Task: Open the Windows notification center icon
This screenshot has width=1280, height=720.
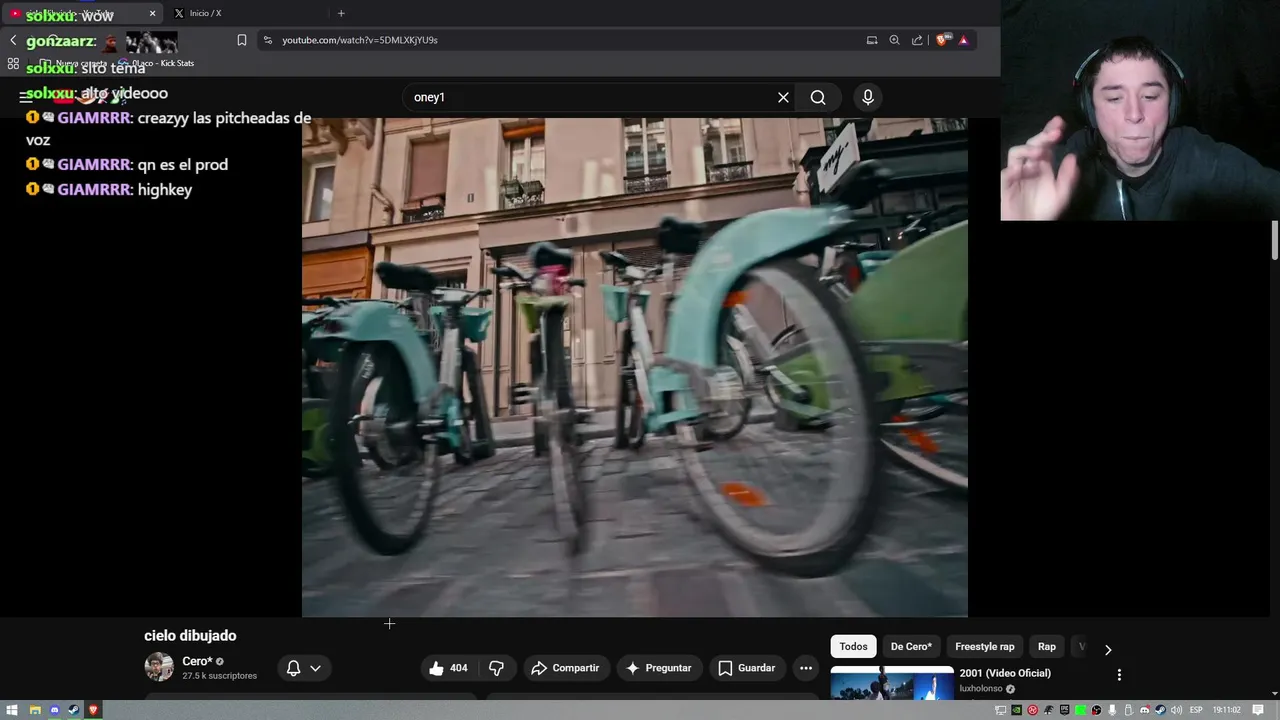Action: pos(1258,710)
